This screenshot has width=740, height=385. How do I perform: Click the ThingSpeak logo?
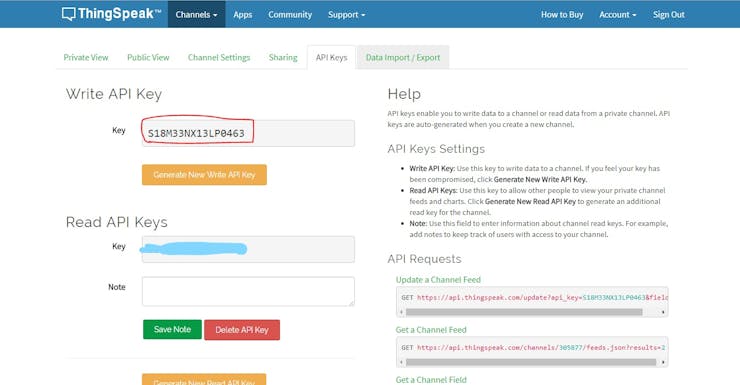tap(111, 14)
